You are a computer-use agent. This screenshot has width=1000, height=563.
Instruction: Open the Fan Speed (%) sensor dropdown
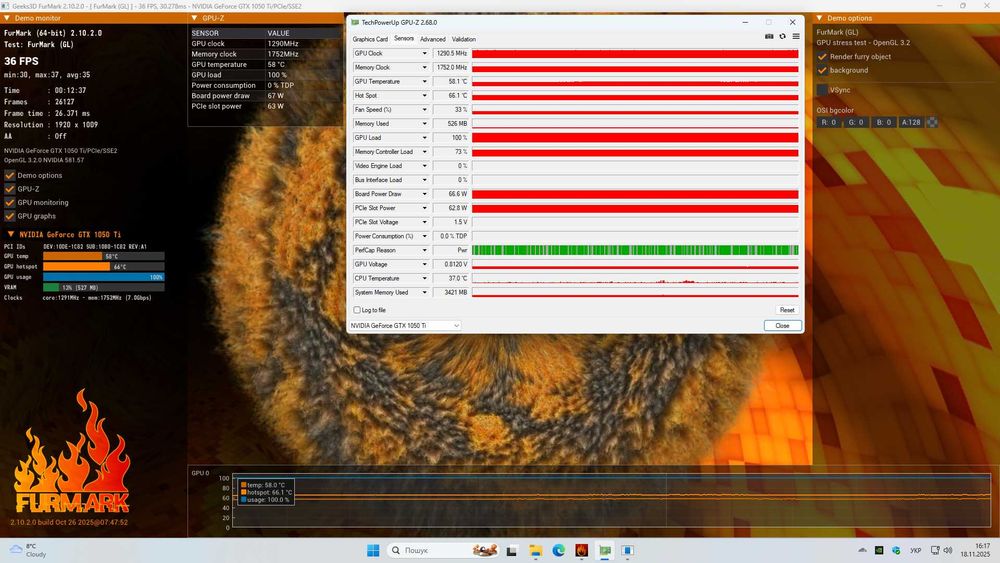pos(425,110)
